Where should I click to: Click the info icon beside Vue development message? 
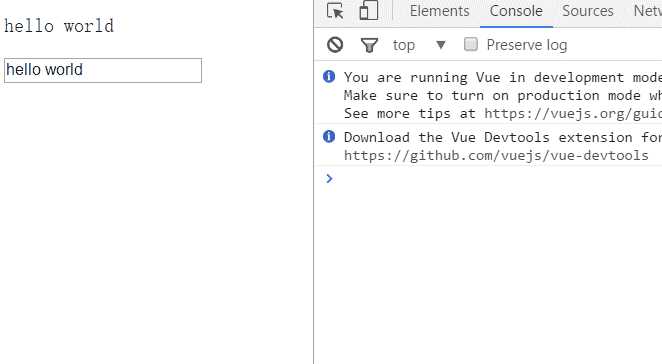[329, 76]
